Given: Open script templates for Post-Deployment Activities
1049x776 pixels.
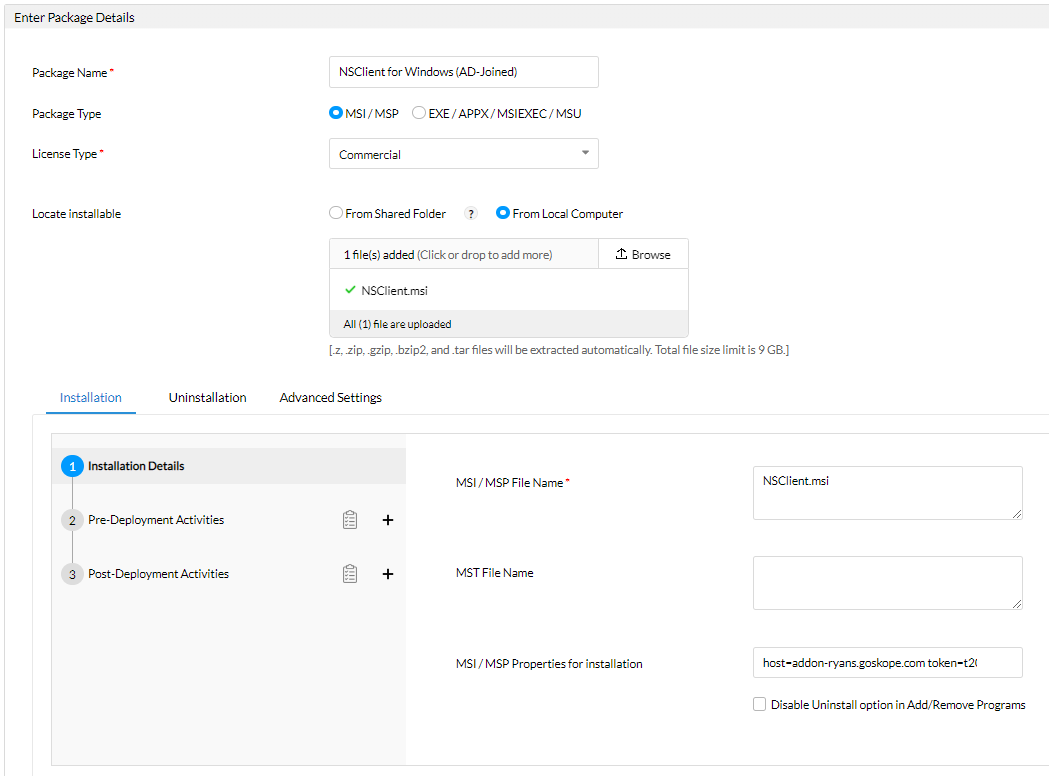Looking at the screenshot, I should pos(349,573).
